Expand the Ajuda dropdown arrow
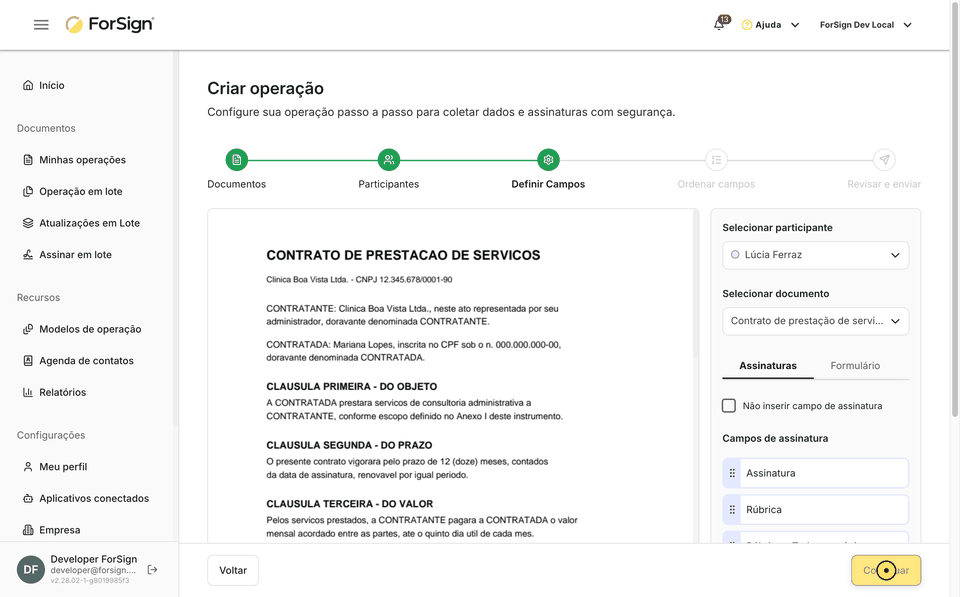The image size is (960, 597). point(795,25)
